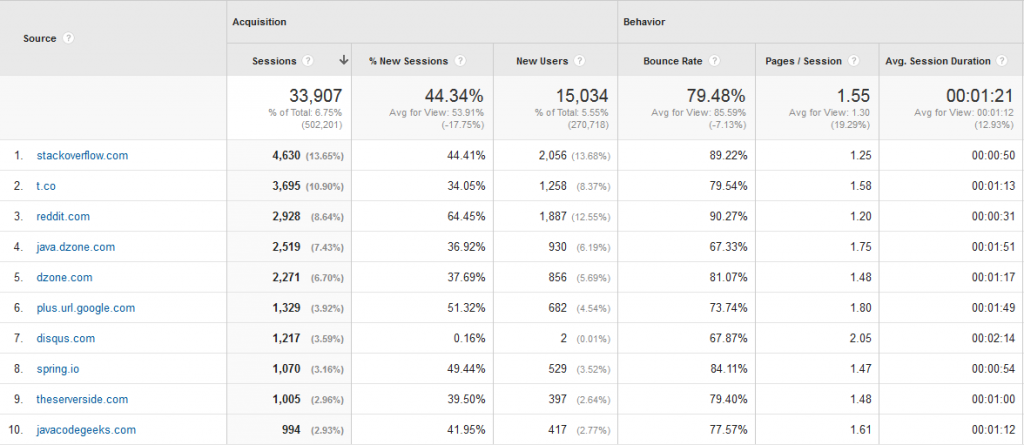Click java.dzone.com session duration 00:01:51
Screen dimensions: 1024x445
coord(993,247)
